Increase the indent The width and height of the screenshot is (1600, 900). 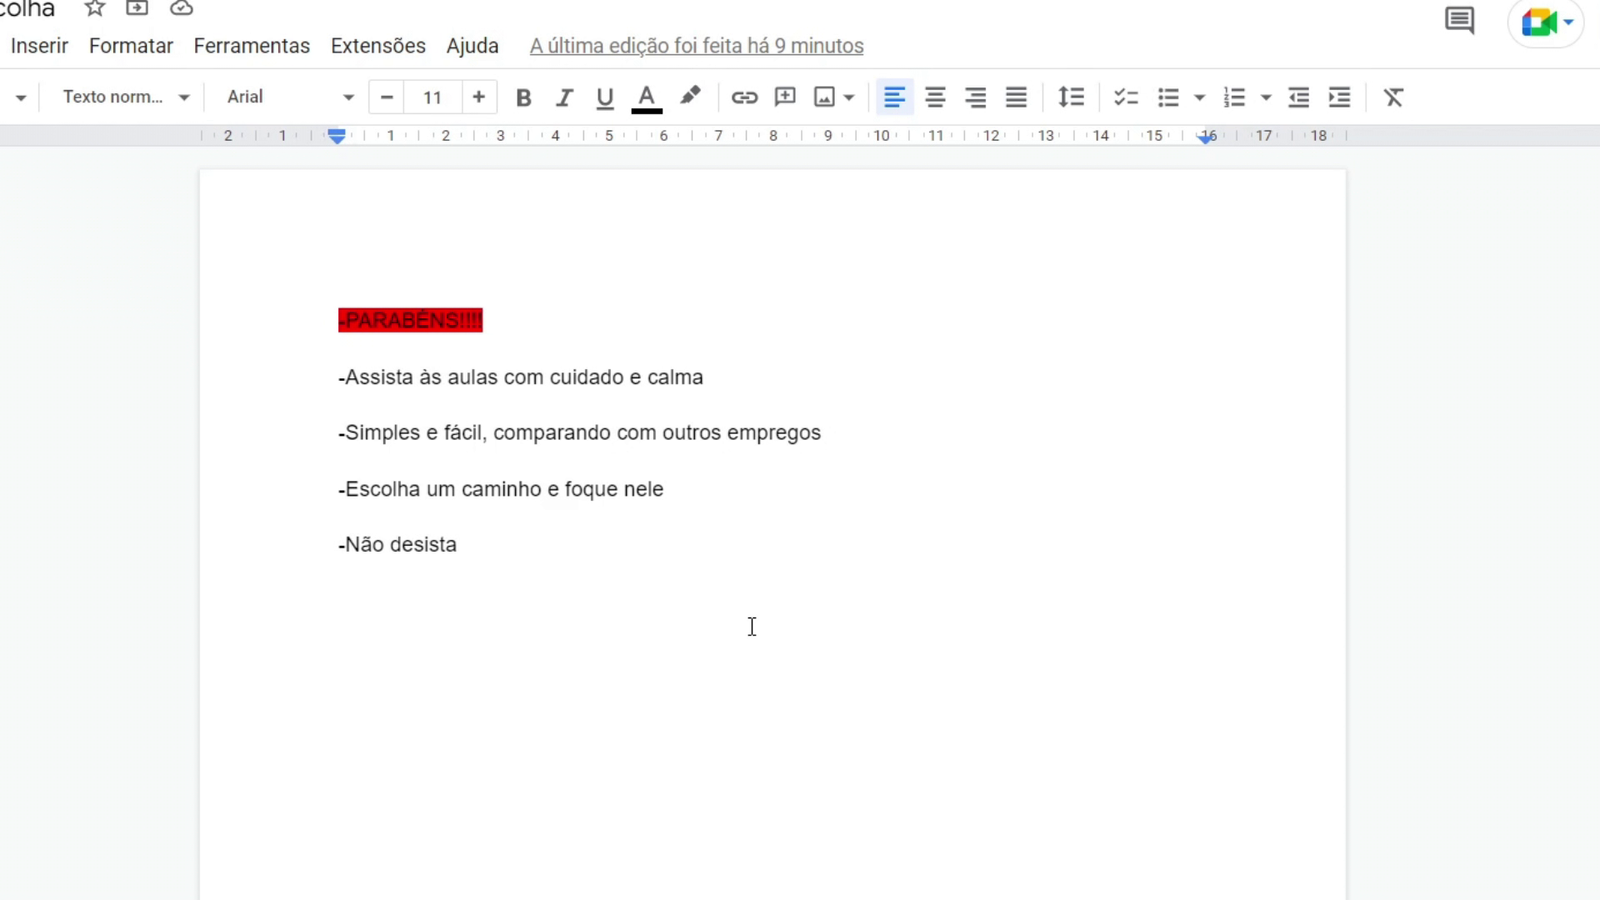coord(1339,97)
